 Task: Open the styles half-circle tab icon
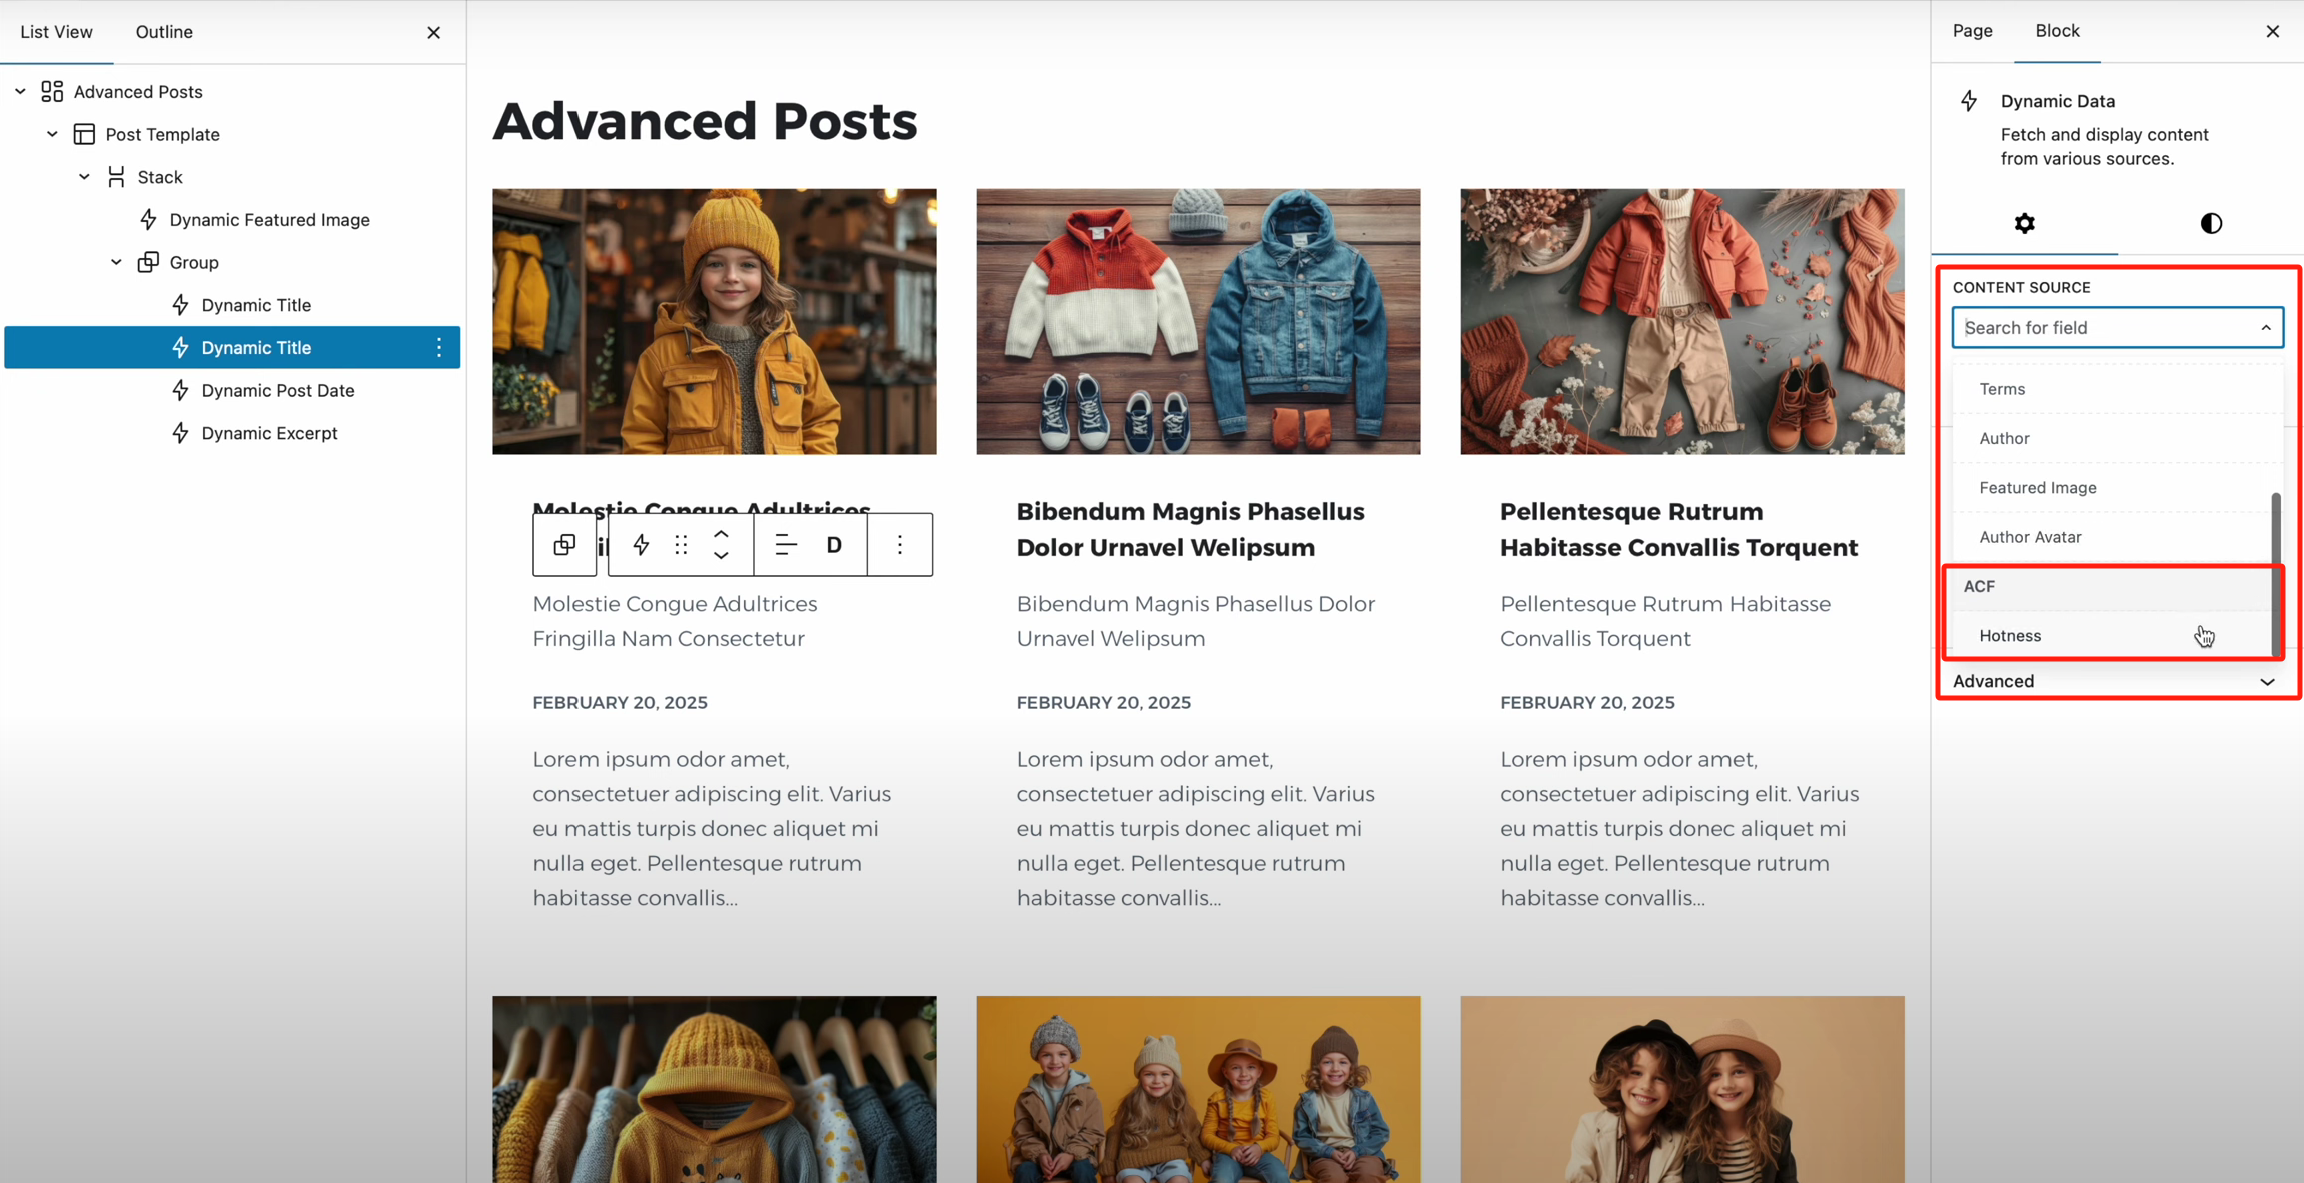2211,223
